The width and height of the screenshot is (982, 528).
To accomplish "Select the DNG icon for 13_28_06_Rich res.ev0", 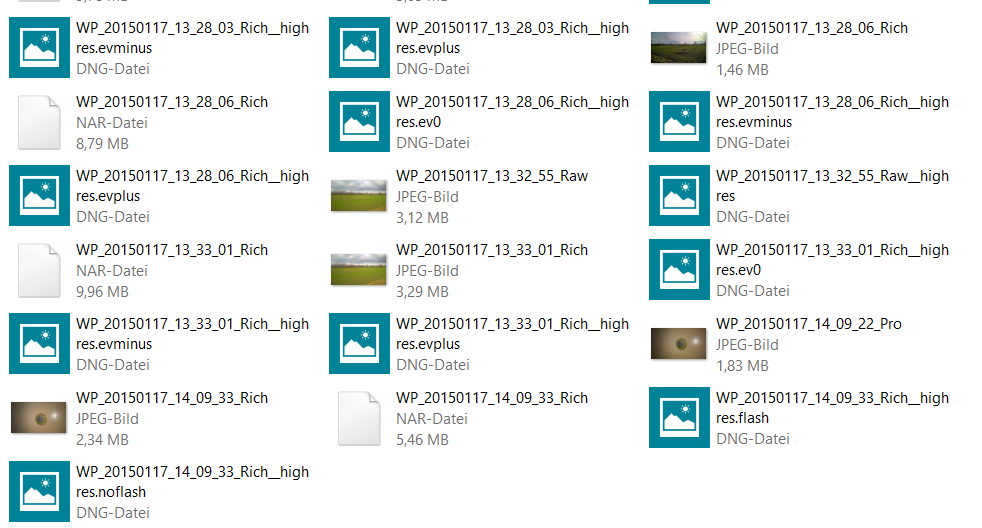I will coord(359,122).
